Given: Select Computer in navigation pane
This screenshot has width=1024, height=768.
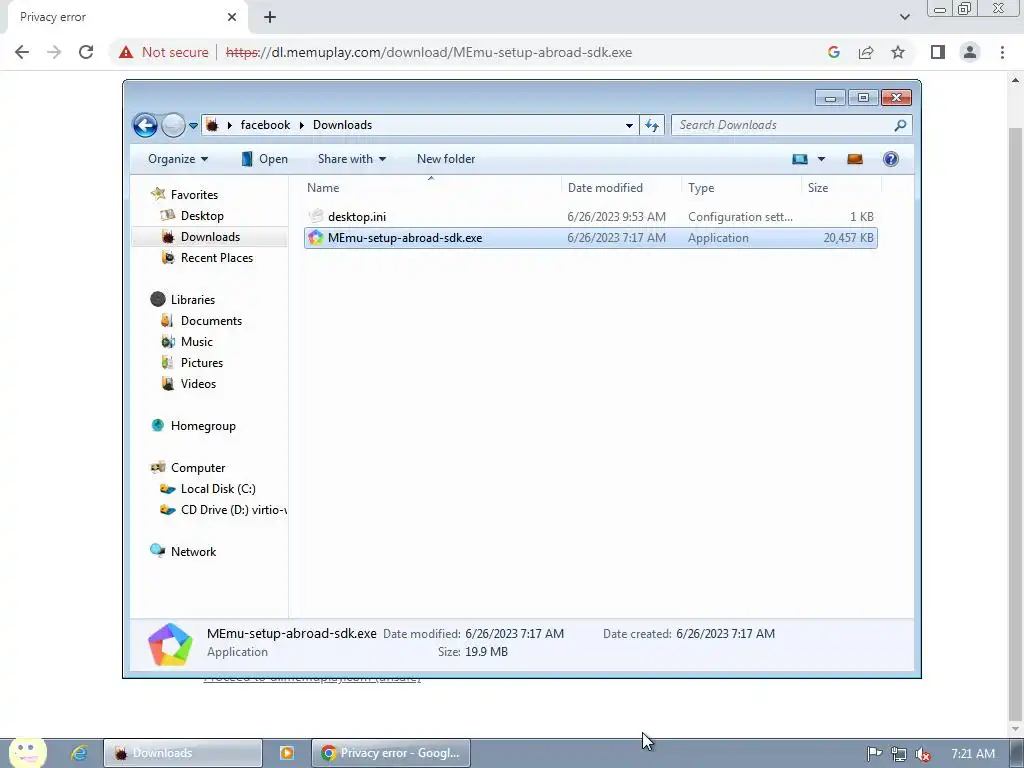Looking at the screenshot, I should pyautogui.click(x=197, y=468).
